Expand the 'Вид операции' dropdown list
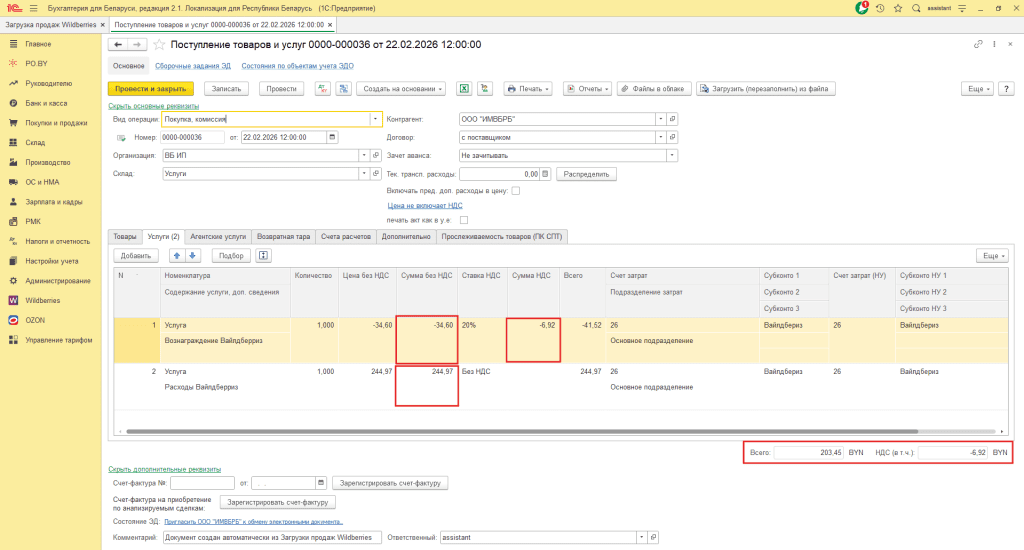The width and height of the screenshot is (1024, 550). pos(376,118)
